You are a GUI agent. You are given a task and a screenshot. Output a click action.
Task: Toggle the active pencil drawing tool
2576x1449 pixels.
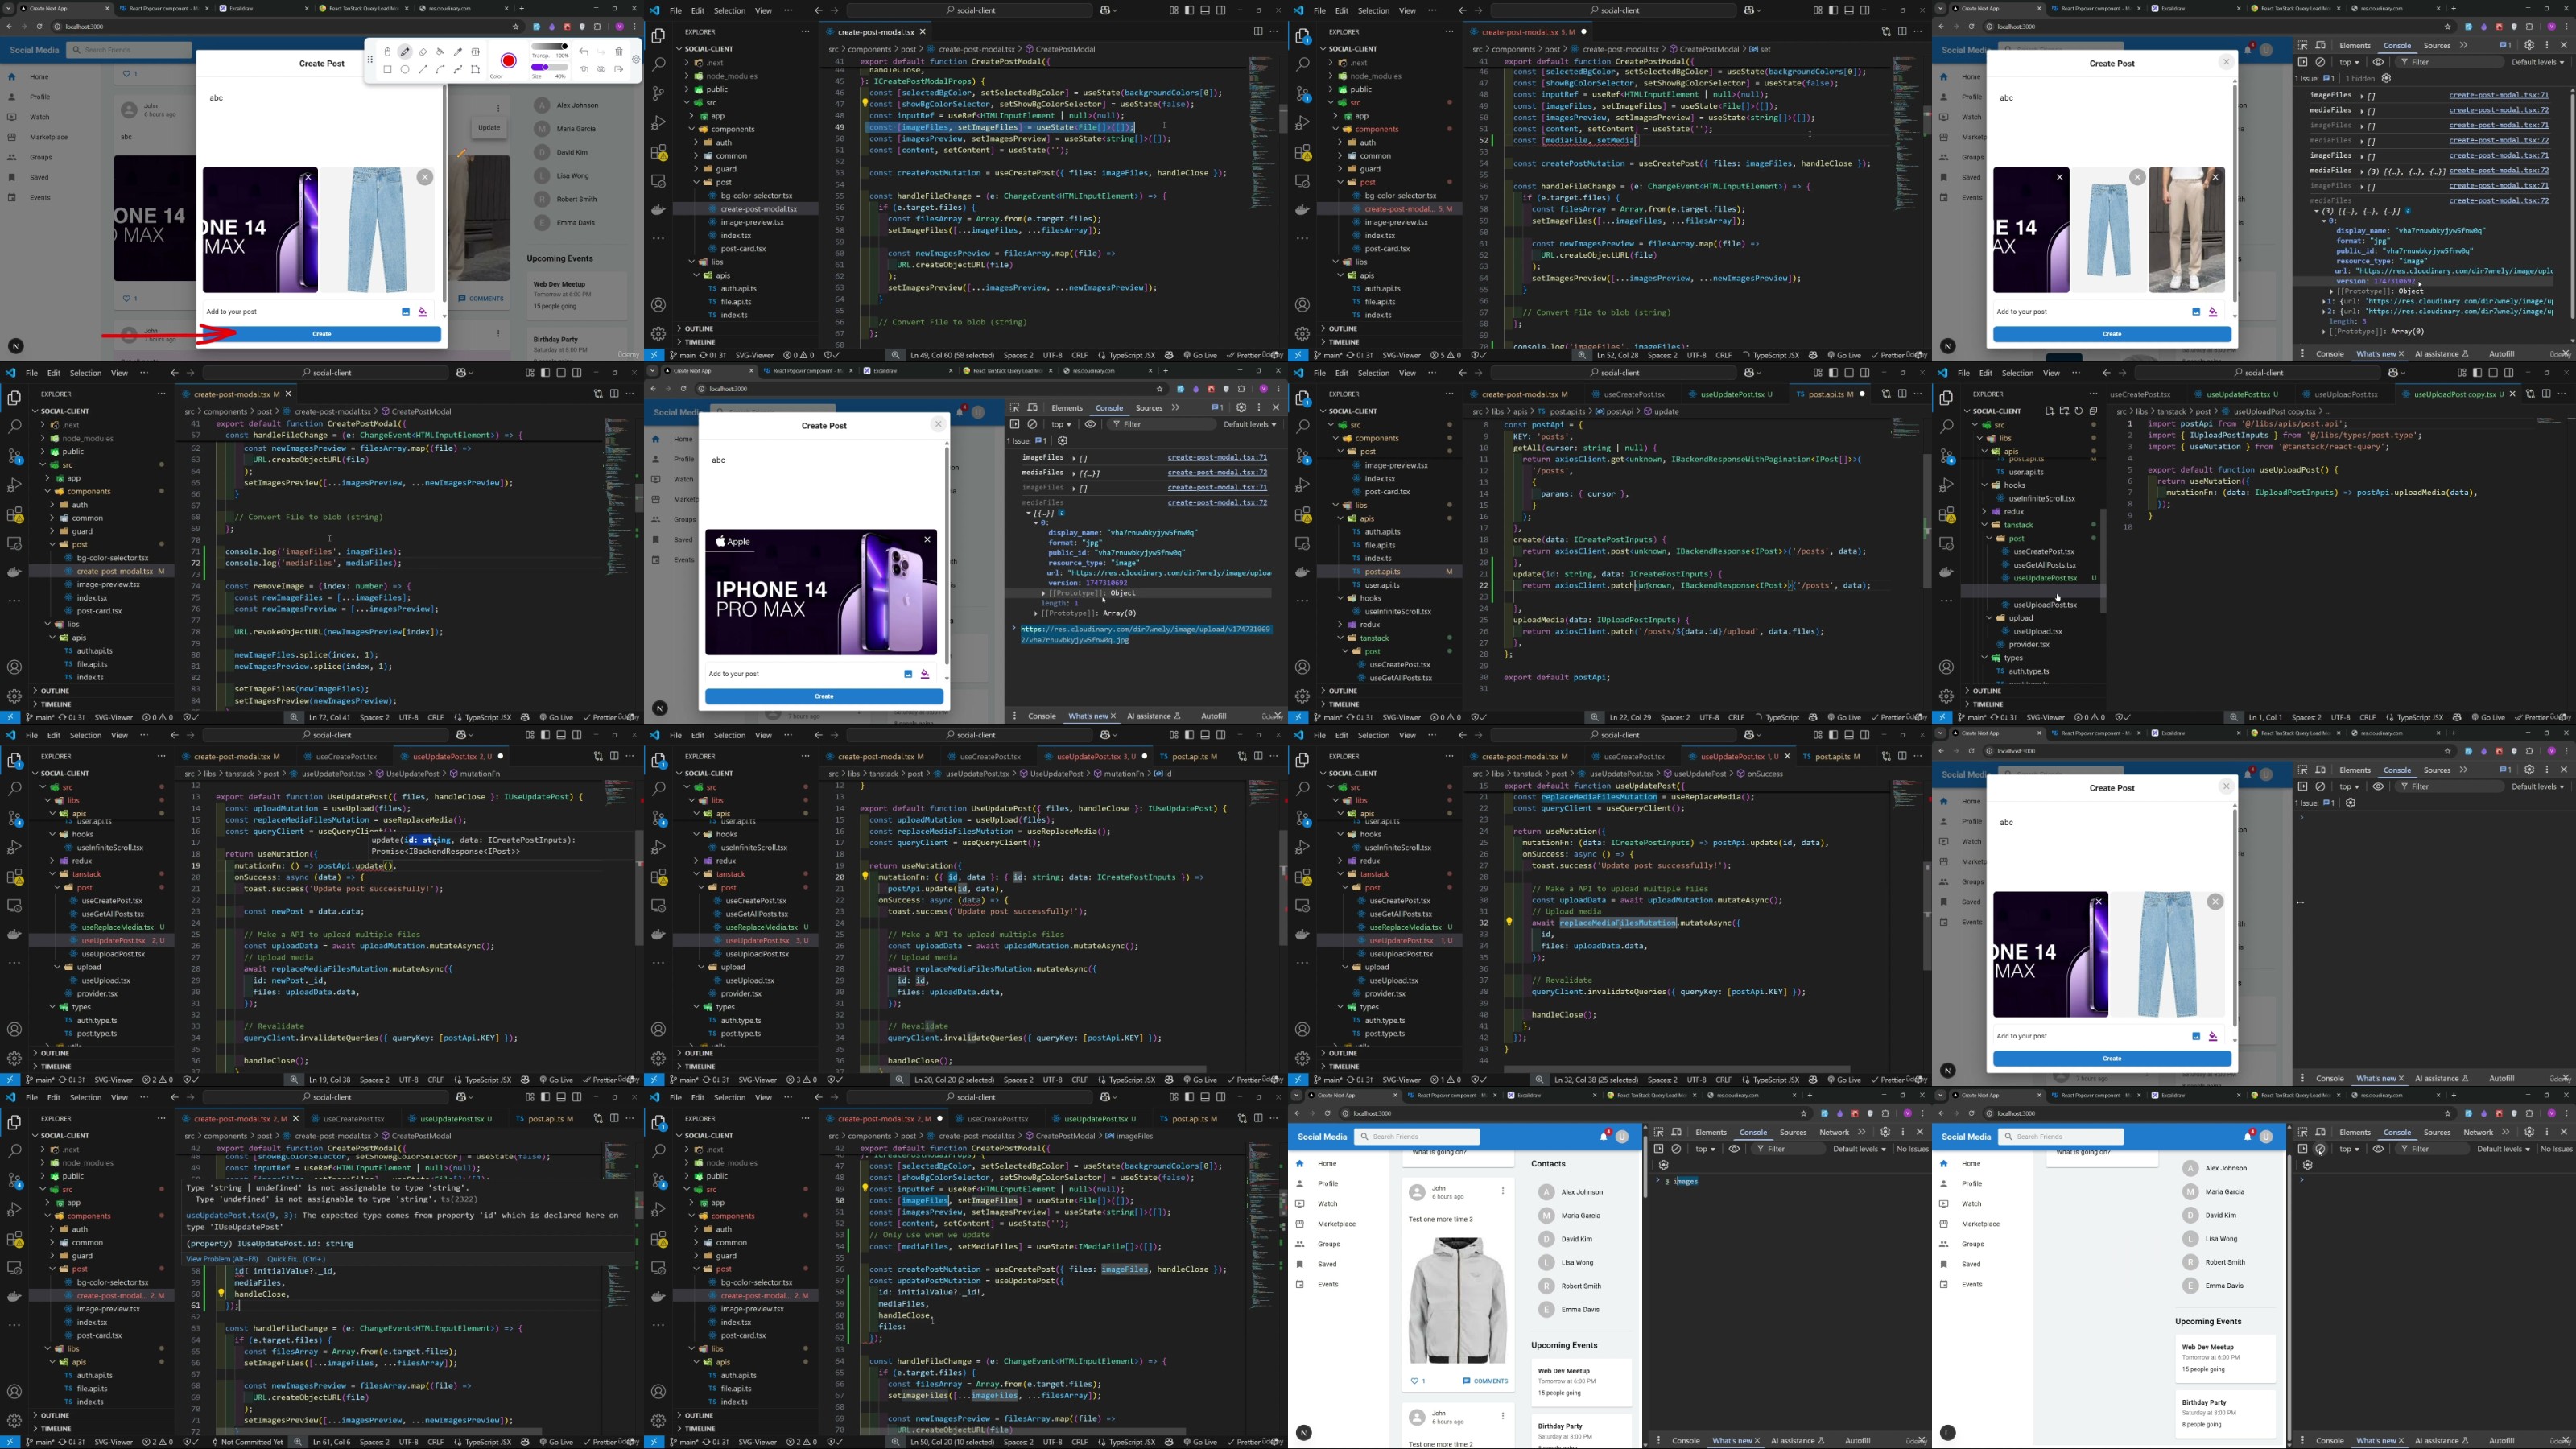[x=405, y=52]
